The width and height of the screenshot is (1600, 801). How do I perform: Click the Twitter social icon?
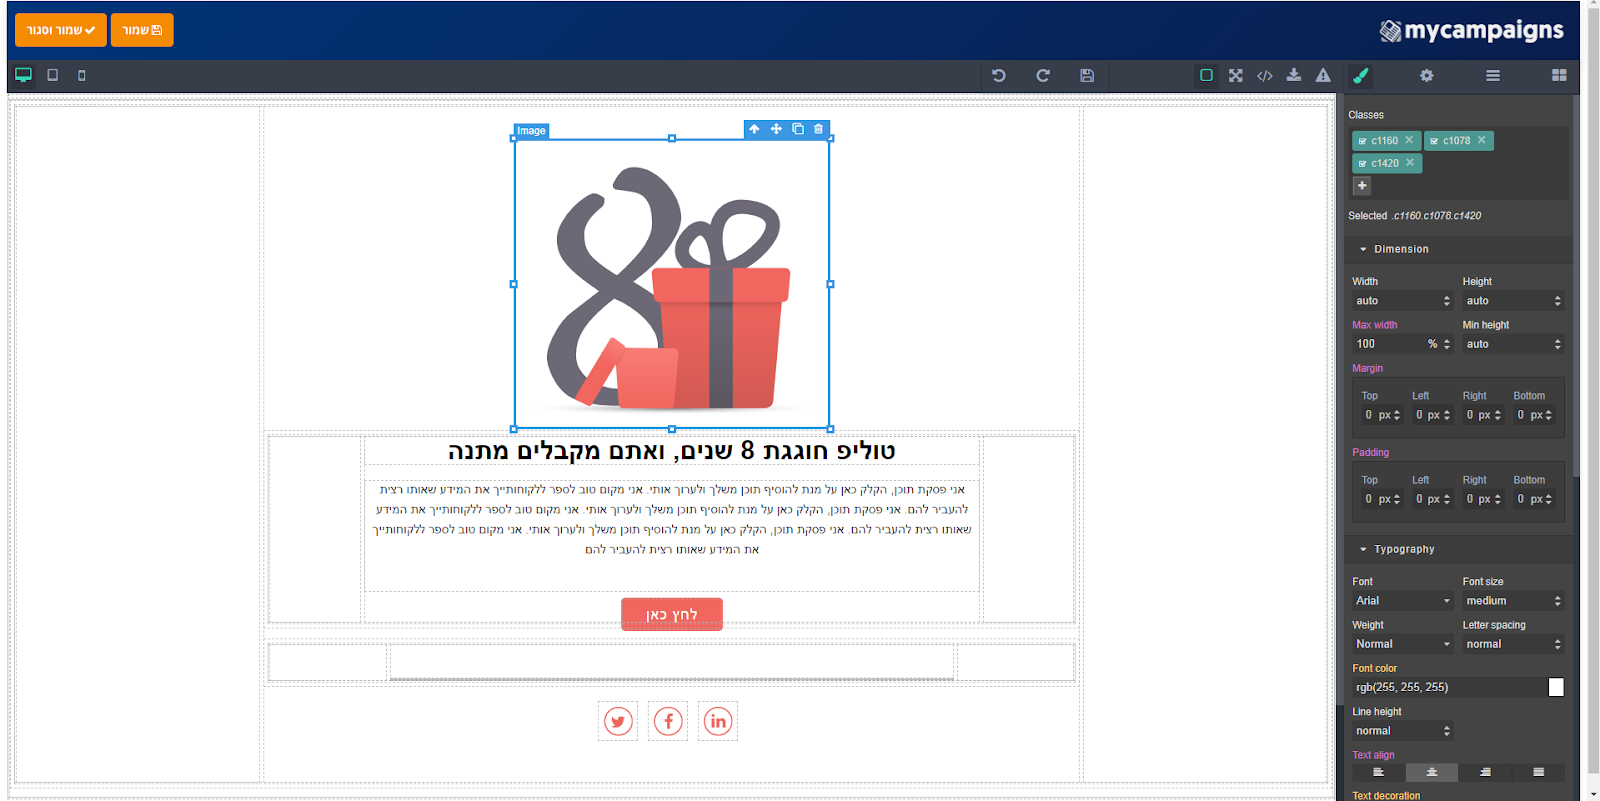point(618,721)
